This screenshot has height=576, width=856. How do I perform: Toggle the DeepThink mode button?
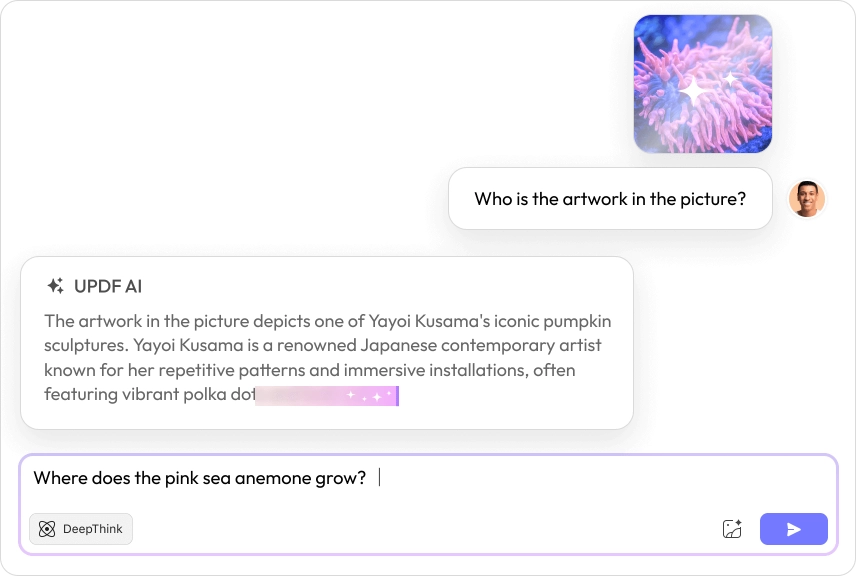pos(81,529)
